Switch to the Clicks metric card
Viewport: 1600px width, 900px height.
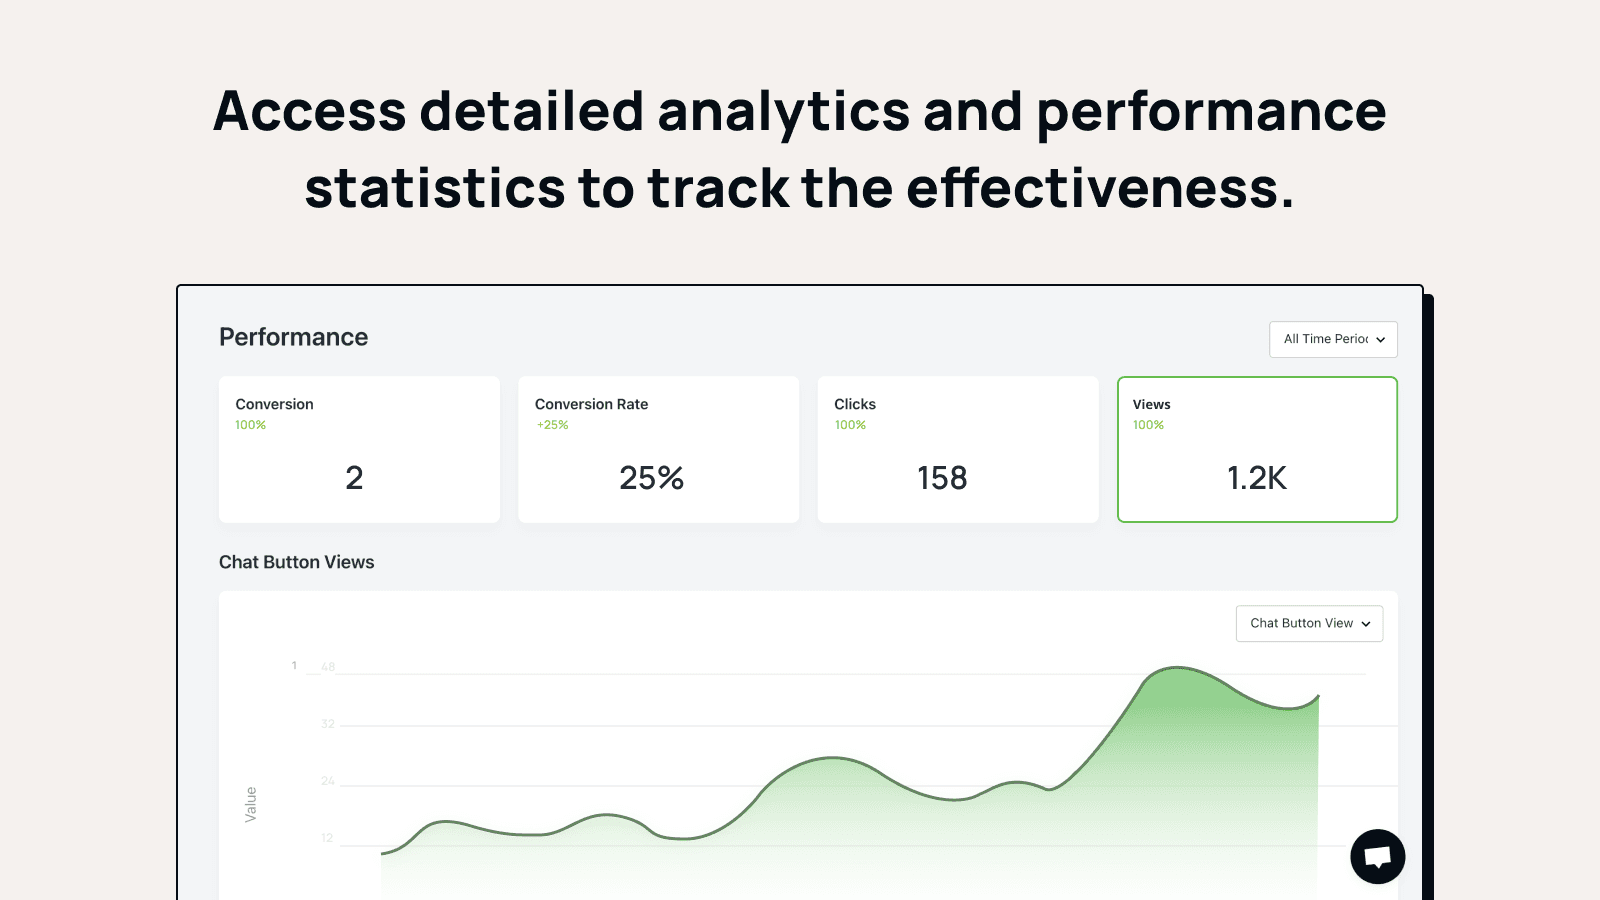click(x=957, y=449)
